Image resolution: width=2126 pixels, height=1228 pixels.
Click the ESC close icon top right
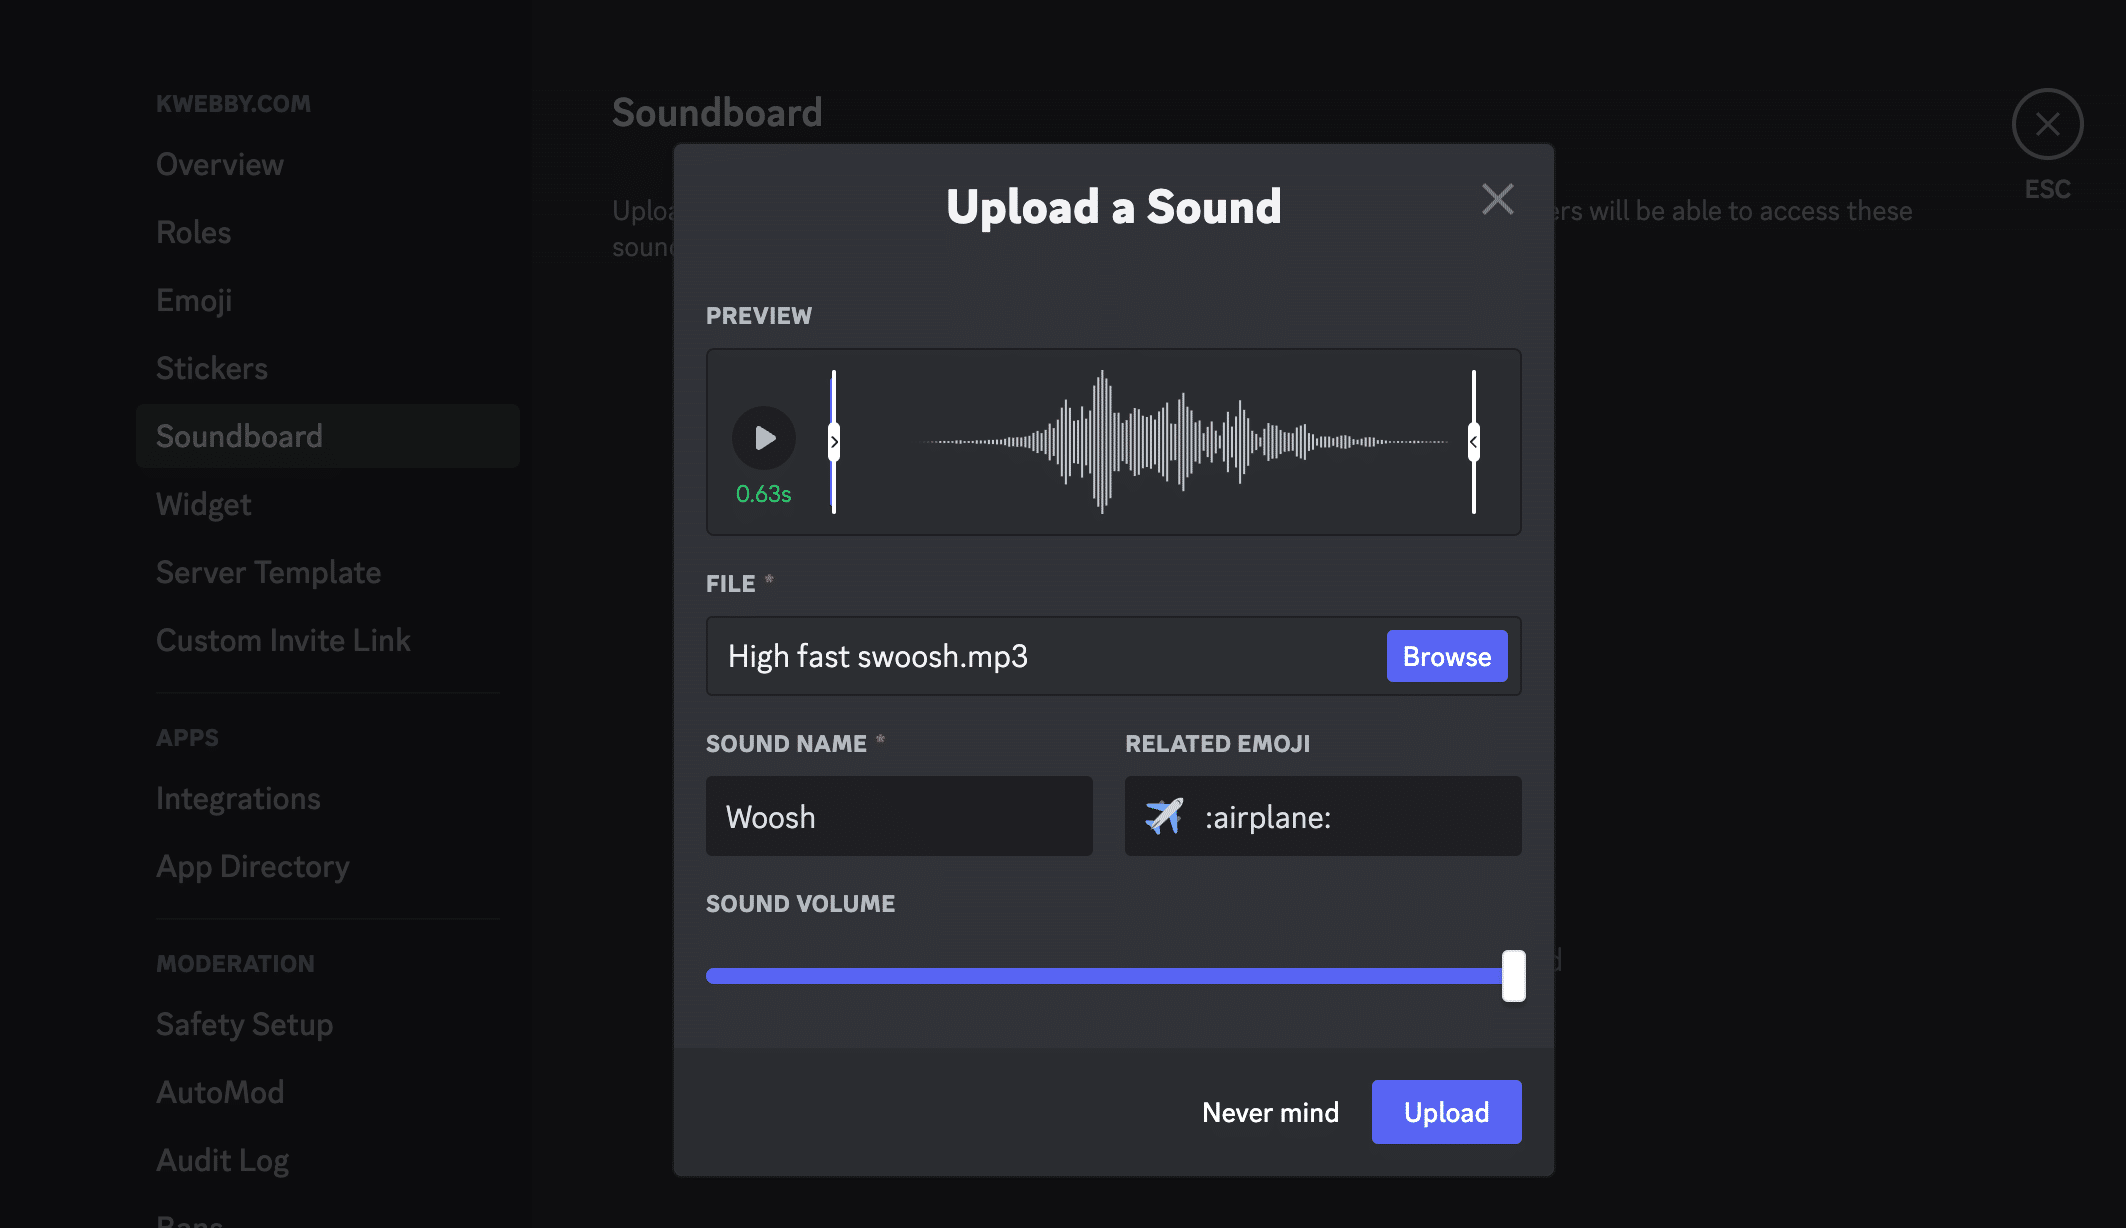[x=2046, y=123]
